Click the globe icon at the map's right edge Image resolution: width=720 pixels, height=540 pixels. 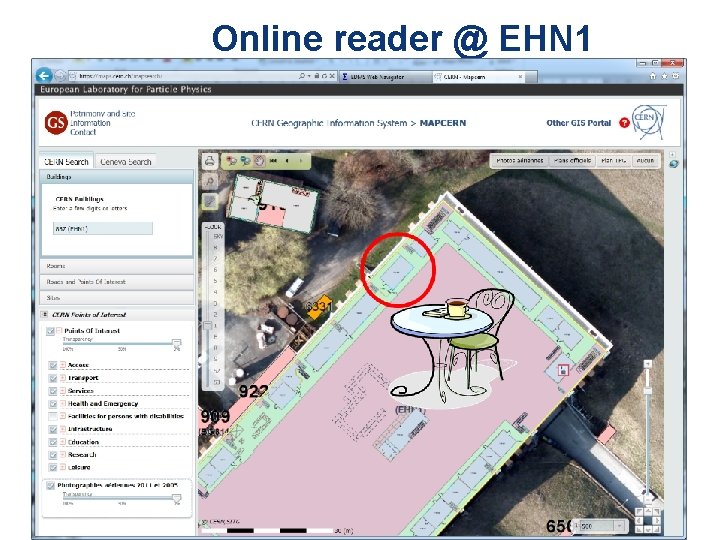click(673, 164)
